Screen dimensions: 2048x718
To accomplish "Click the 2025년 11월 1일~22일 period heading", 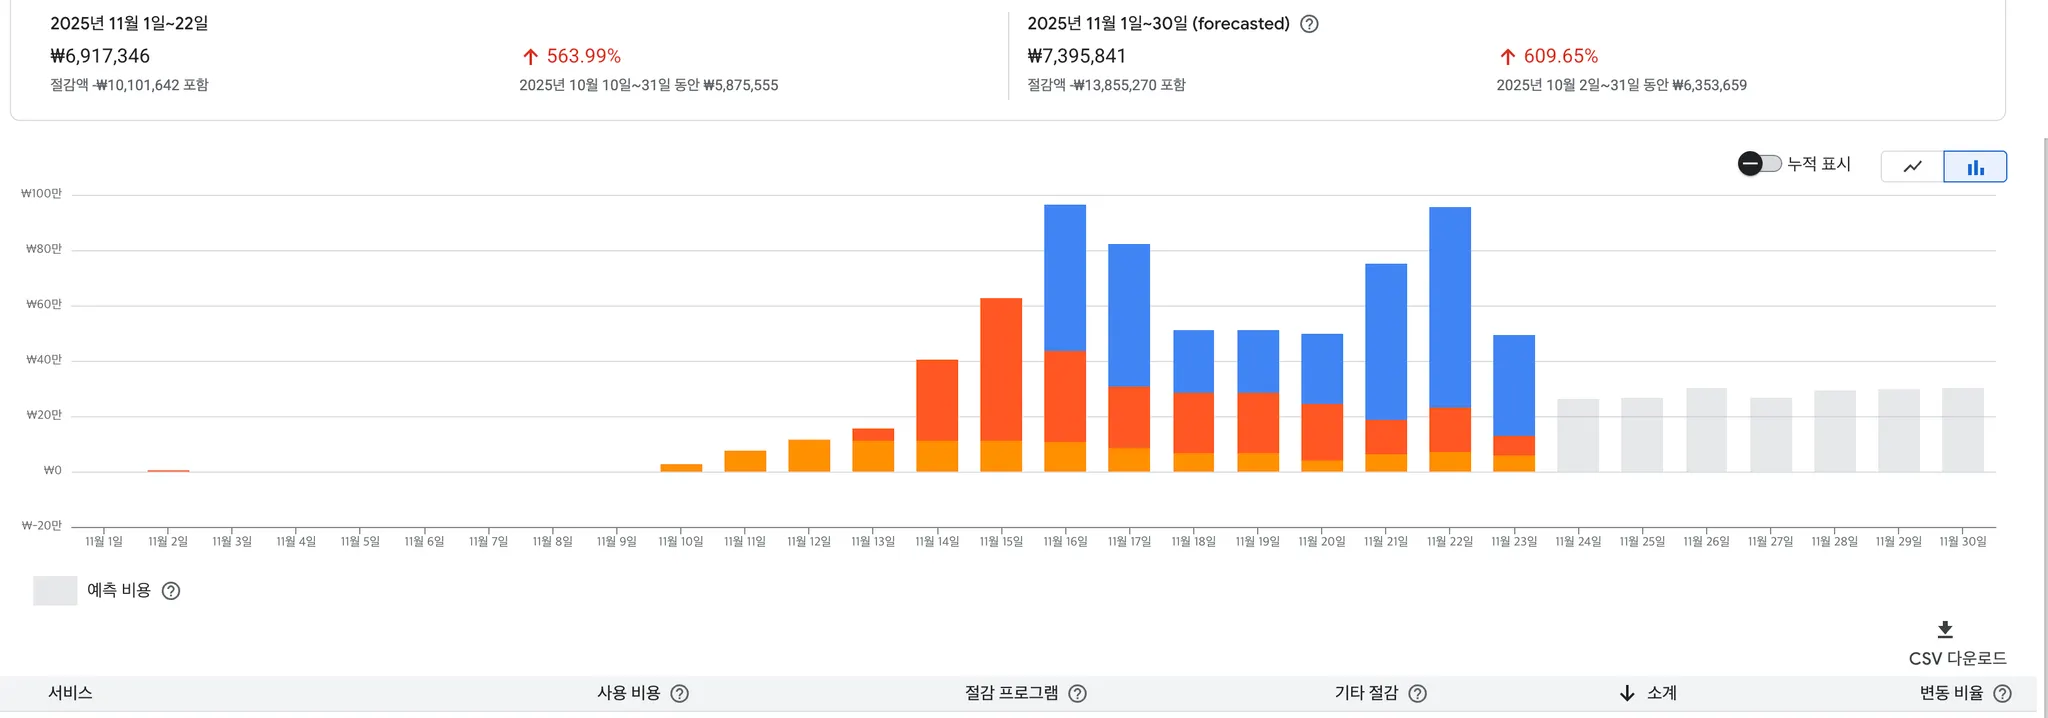I will (x=129, y=24).
